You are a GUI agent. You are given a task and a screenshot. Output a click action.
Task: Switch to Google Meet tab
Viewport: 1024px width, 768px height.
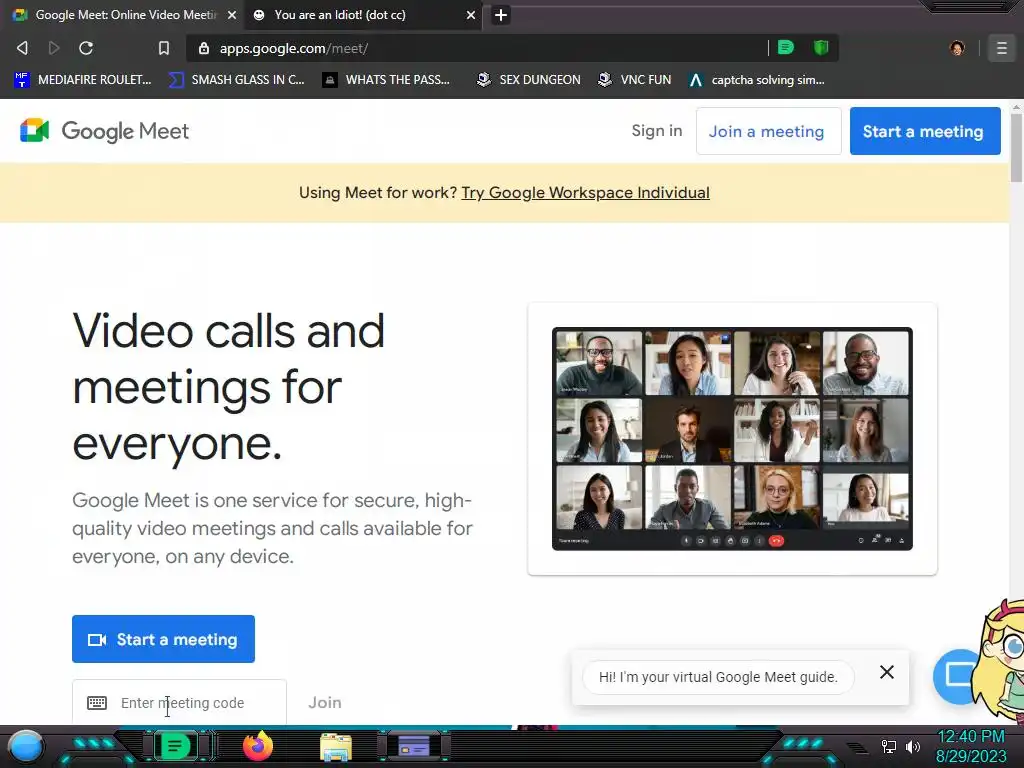tap(123, 15)
